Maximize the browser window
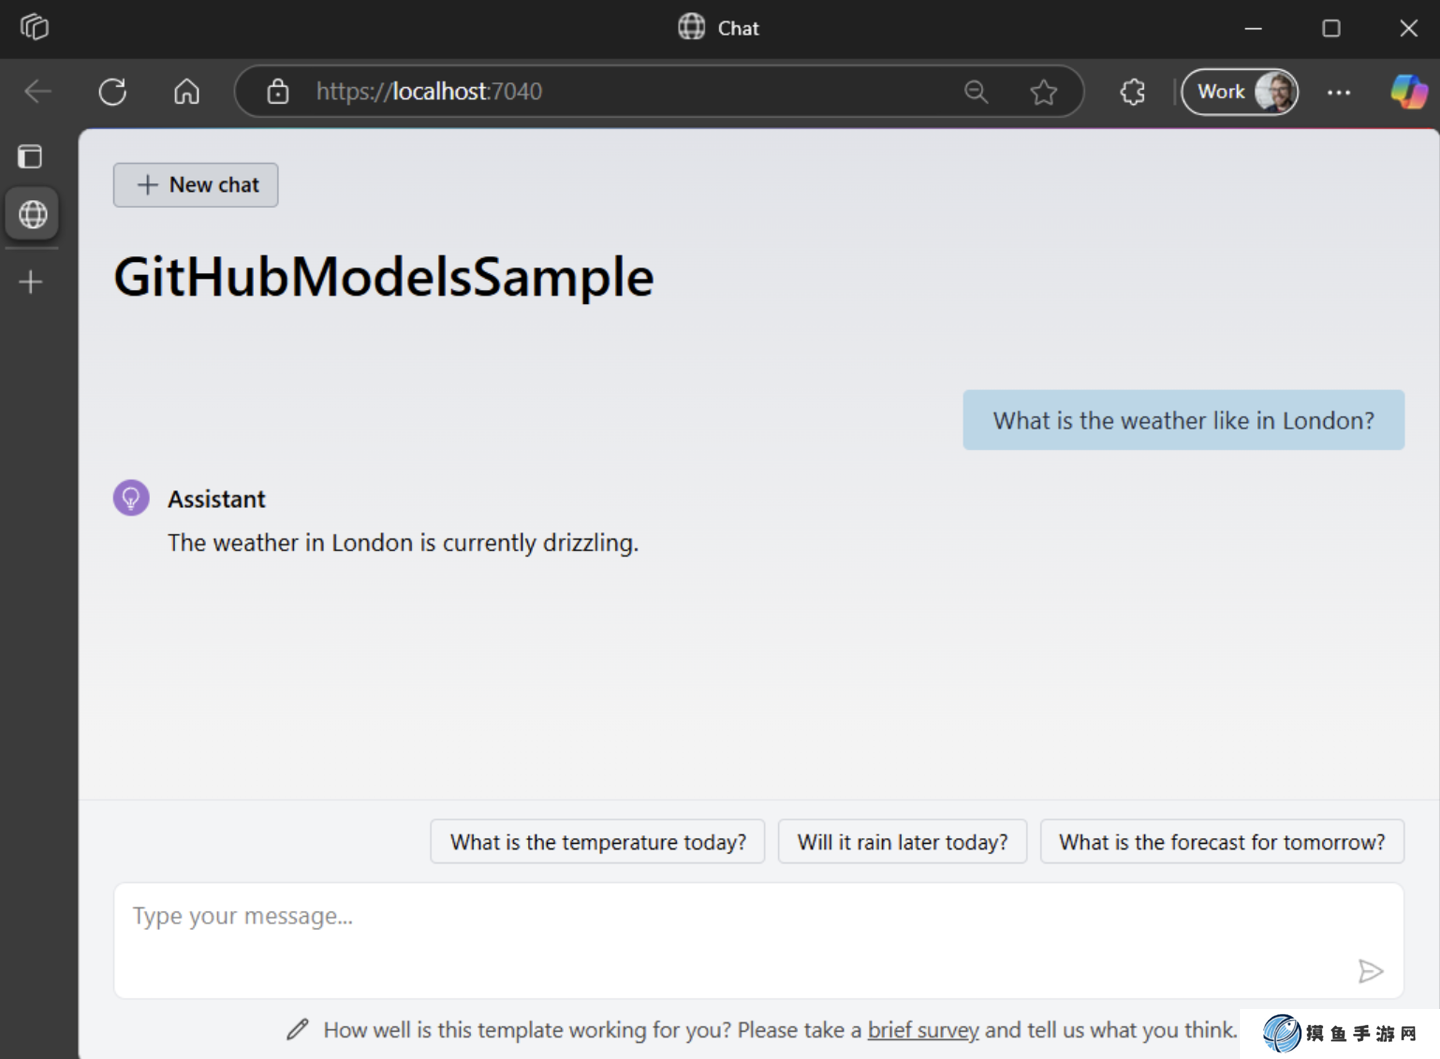The height and width of the screenshot is (1059, 1440). point(1331,28)
